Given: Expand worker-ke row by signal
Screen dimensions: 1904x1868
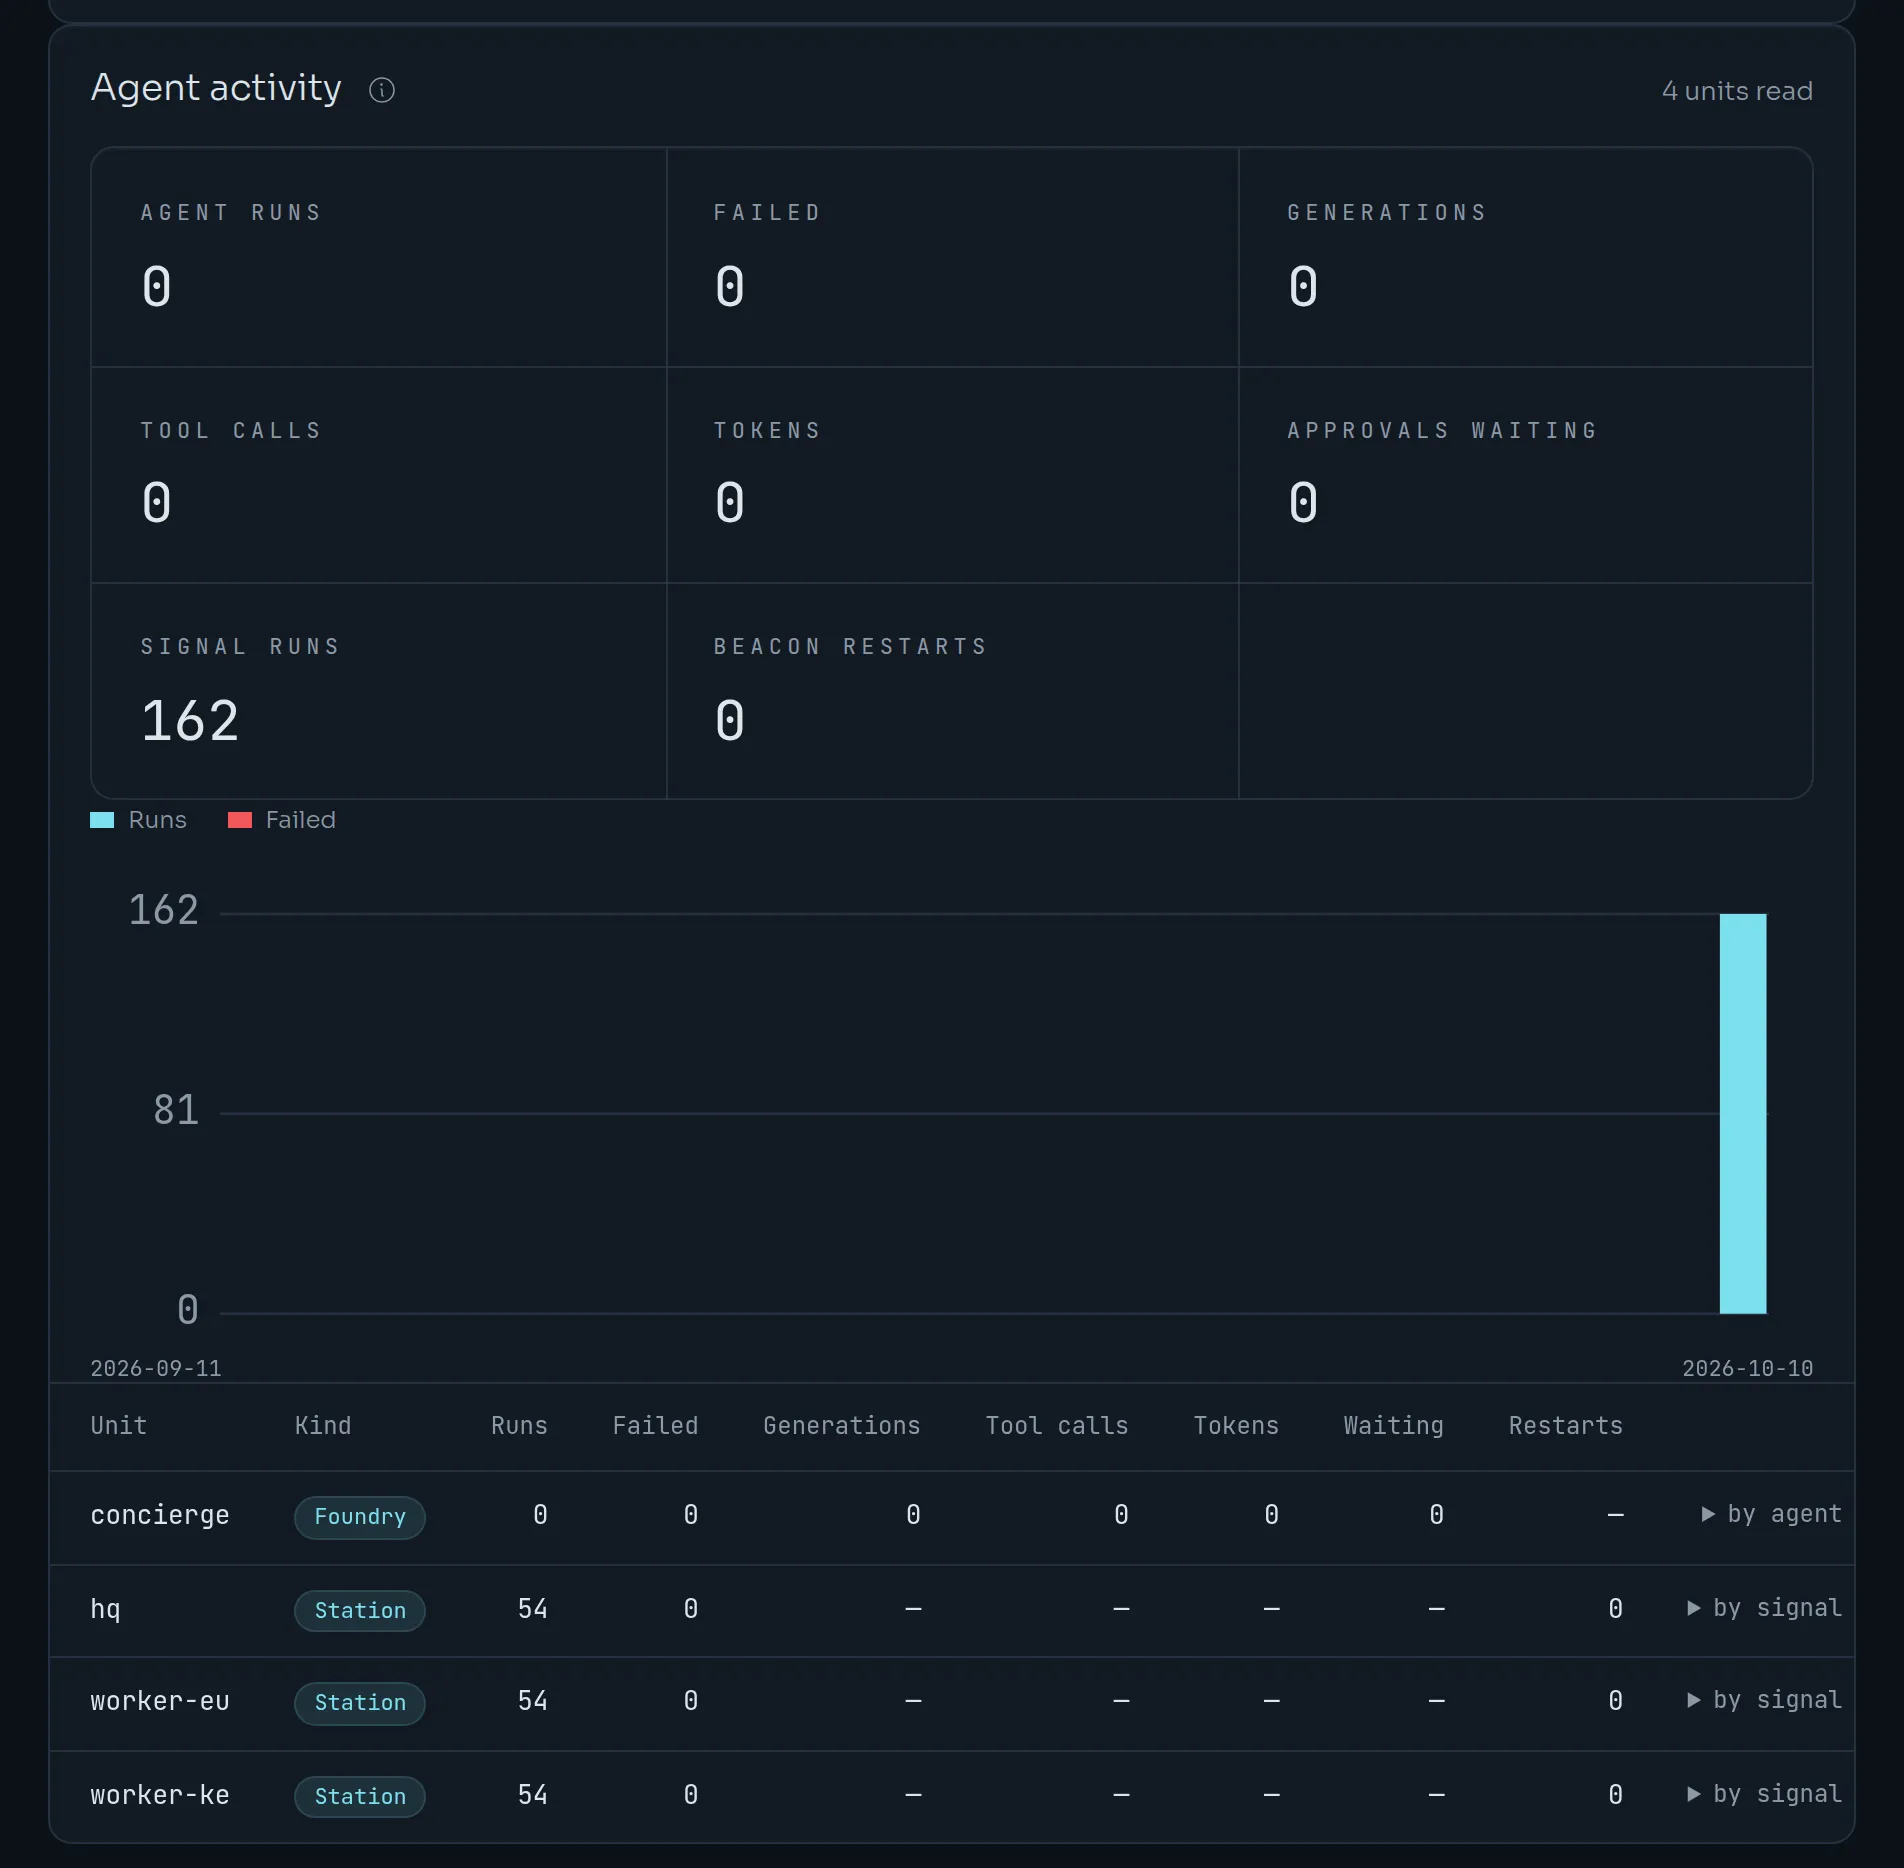Looking at the screenshot, I should (x=1764, y=1794).
